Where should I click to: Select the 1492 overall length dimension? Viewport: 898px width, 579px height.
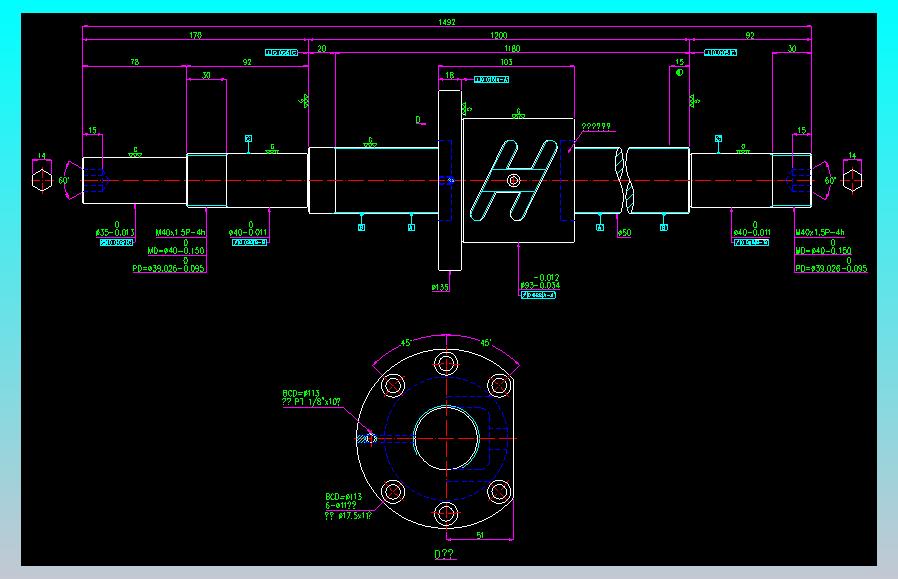[x=447, y=22]
